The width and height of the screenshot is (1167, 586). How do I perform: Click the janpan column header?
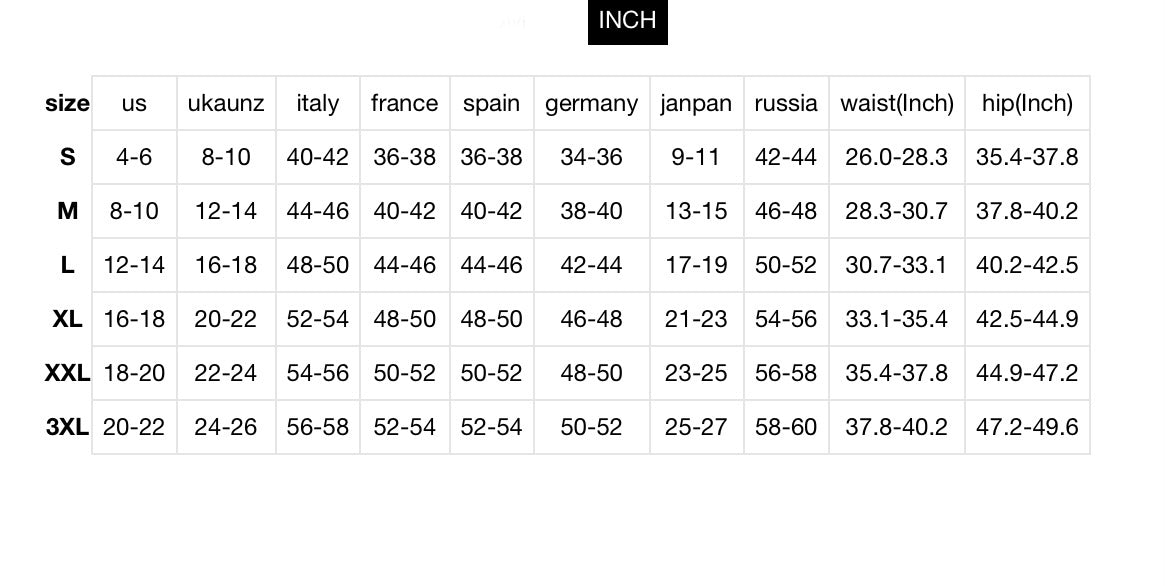pos(696,103)
